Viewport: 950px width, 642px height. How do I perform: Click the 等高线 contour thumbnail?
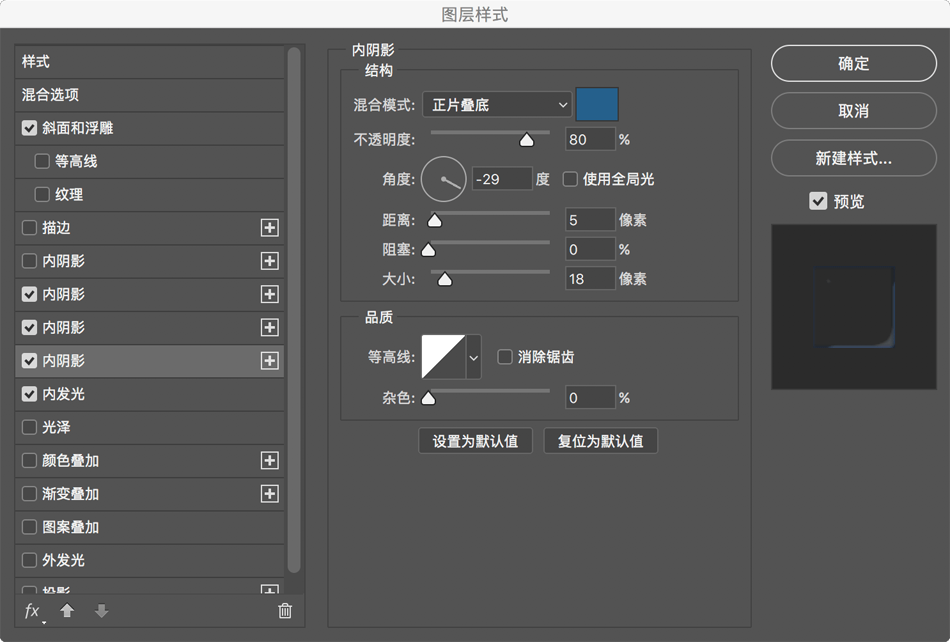pos(443,357)
